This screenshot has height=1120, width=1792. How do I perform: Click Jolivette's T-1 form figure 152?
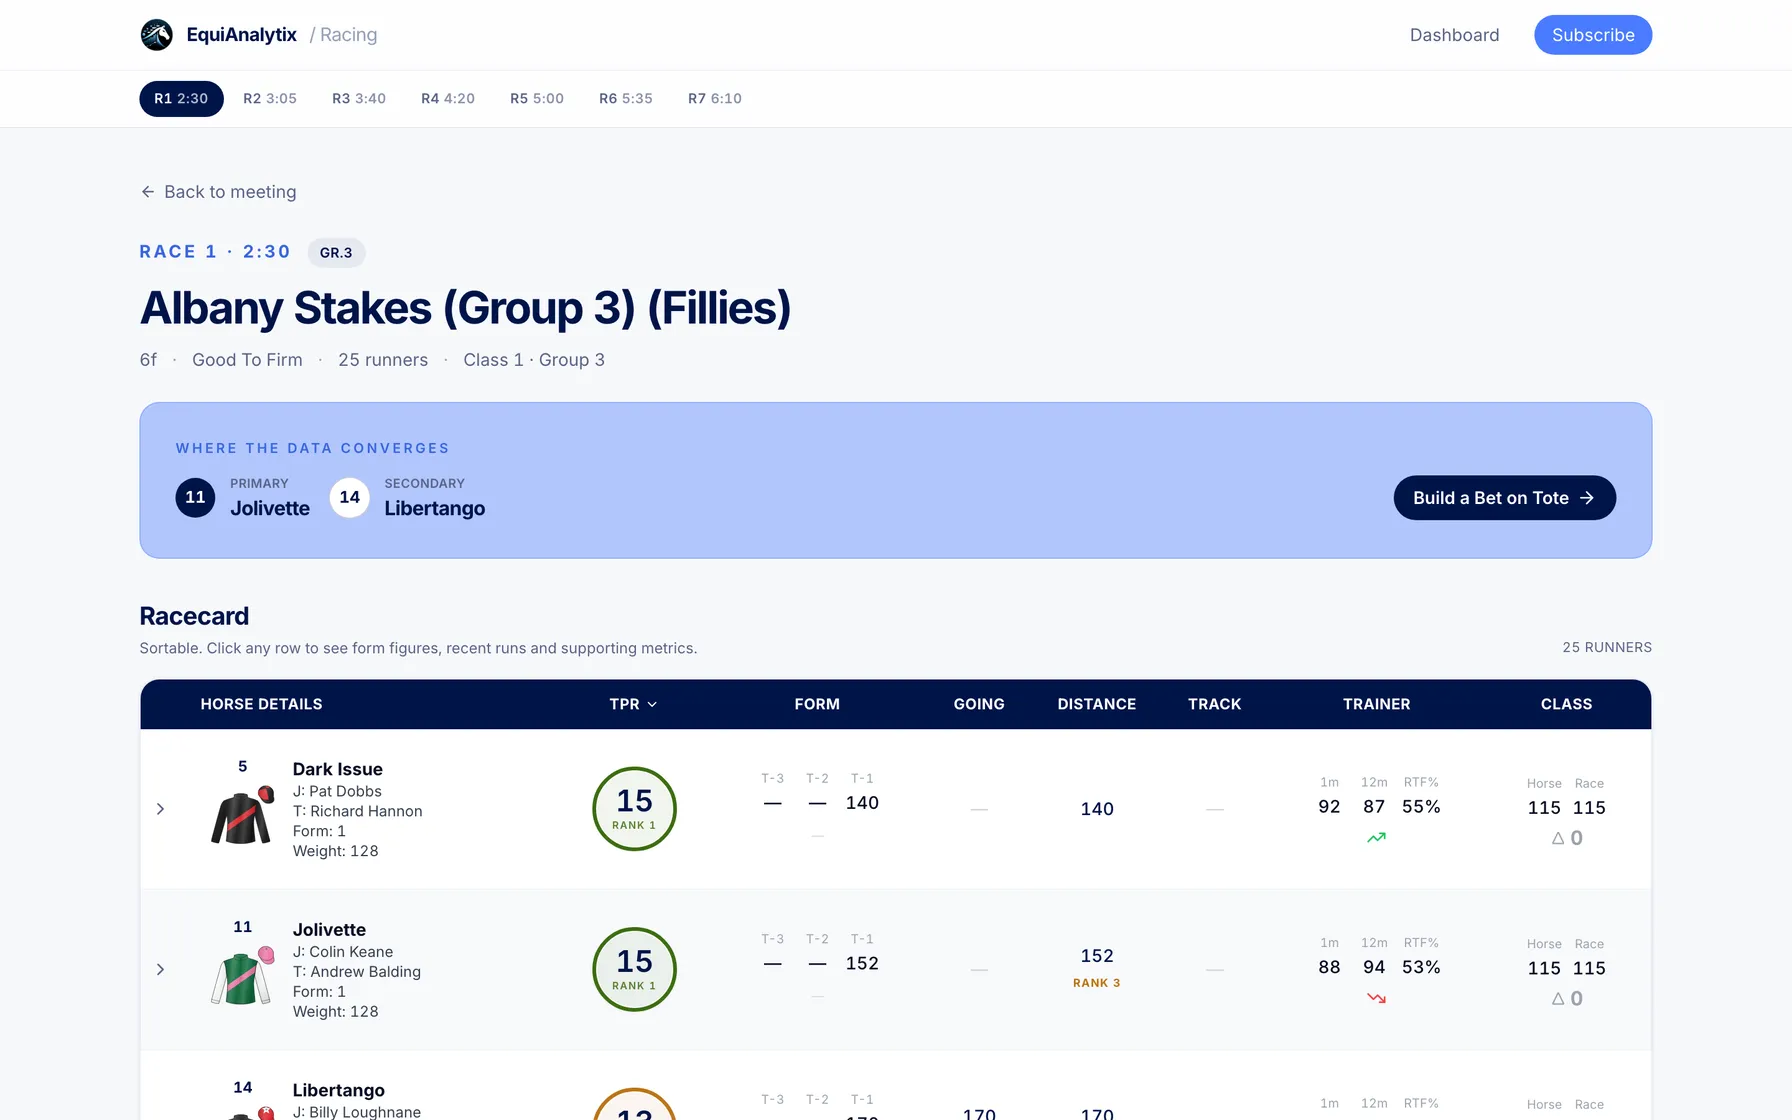tap(862, 963)
